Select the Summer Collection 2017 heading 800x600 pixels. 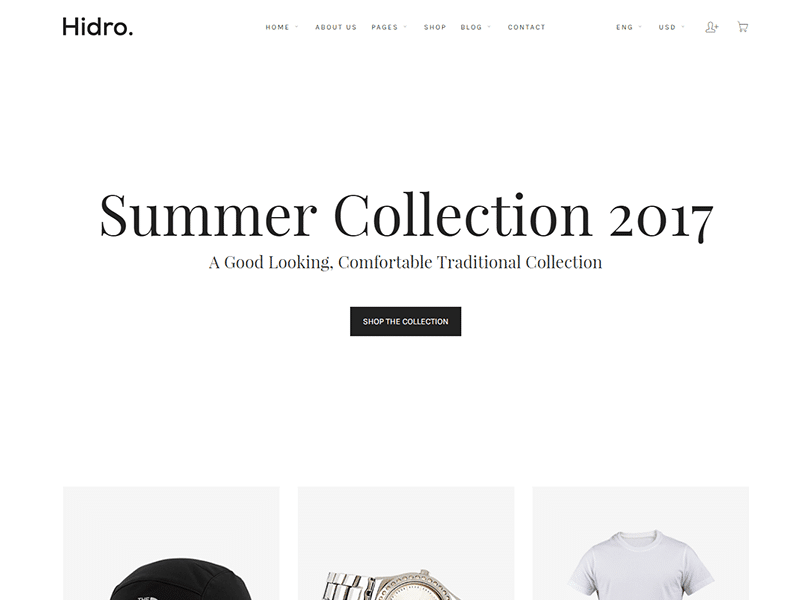[x=406, y=215]
